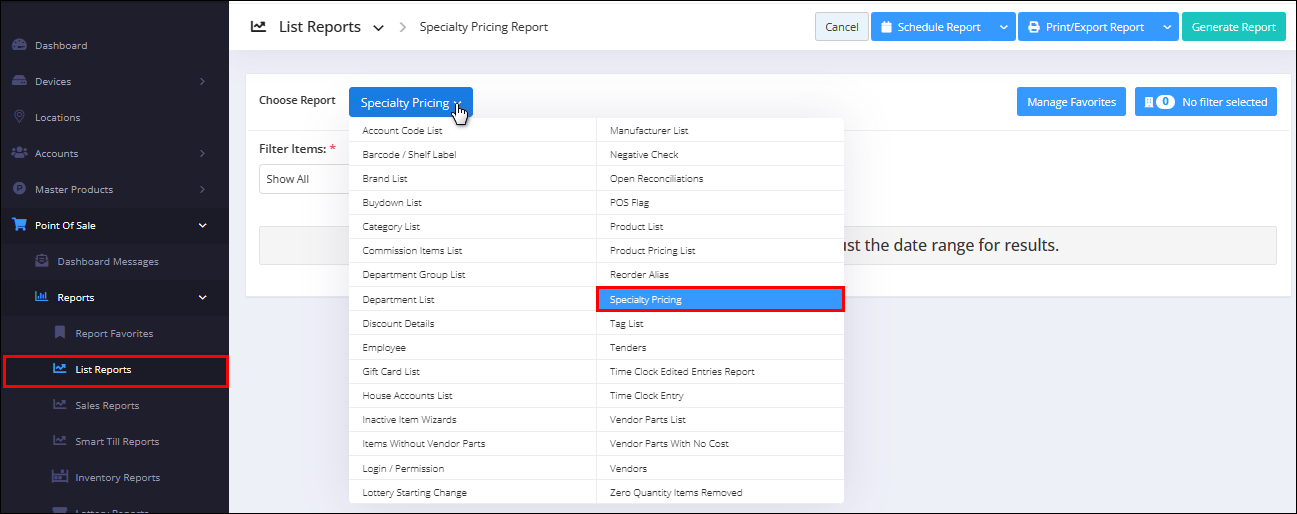This screenshot has width=1297, height=514.
Task: Click the Accounts people icon
Action: coord(19,153)
